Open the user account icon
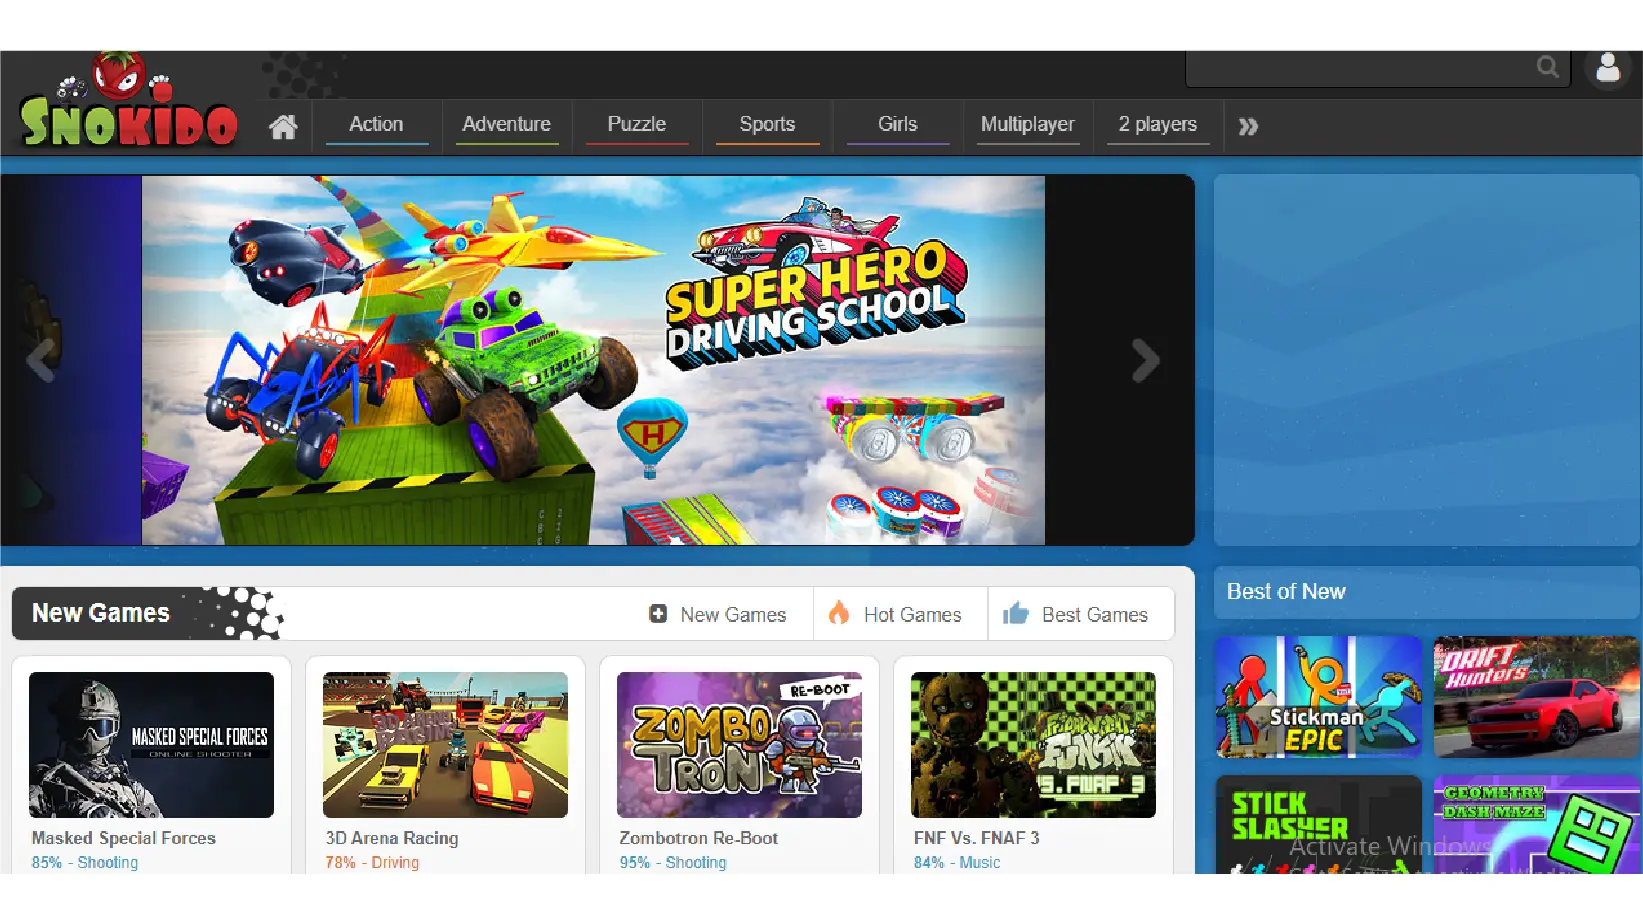 pyautogui.click(x=1608, y=68)
